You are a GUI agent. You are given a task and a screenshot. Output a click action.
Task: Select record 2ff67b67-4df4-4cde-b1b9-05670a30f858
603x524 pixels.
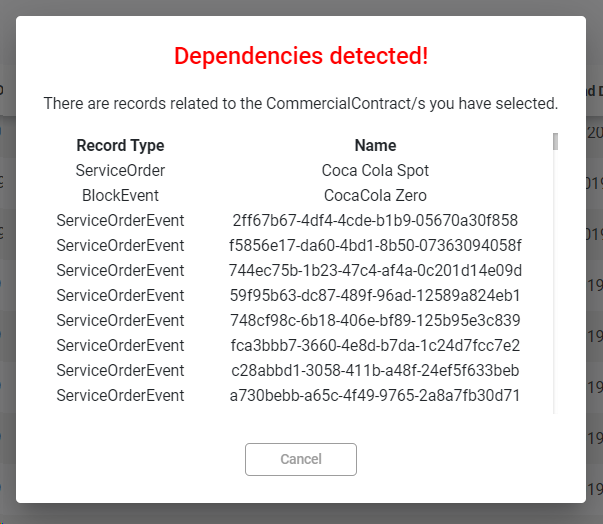click(x=375, y=220)
